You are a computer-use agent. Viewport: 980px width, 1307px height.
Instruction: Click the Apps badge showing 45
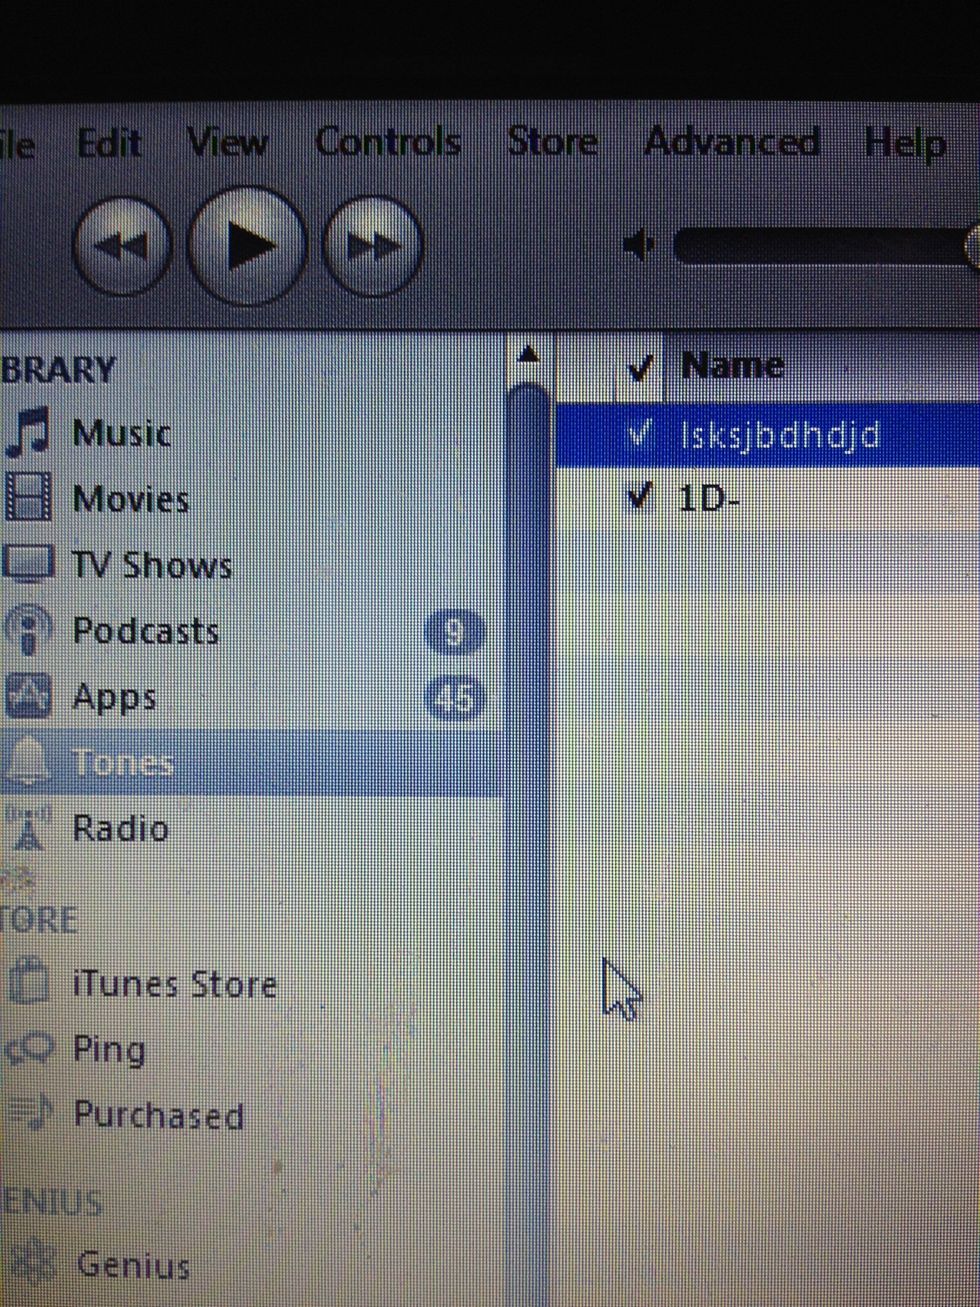pos(455,699)
